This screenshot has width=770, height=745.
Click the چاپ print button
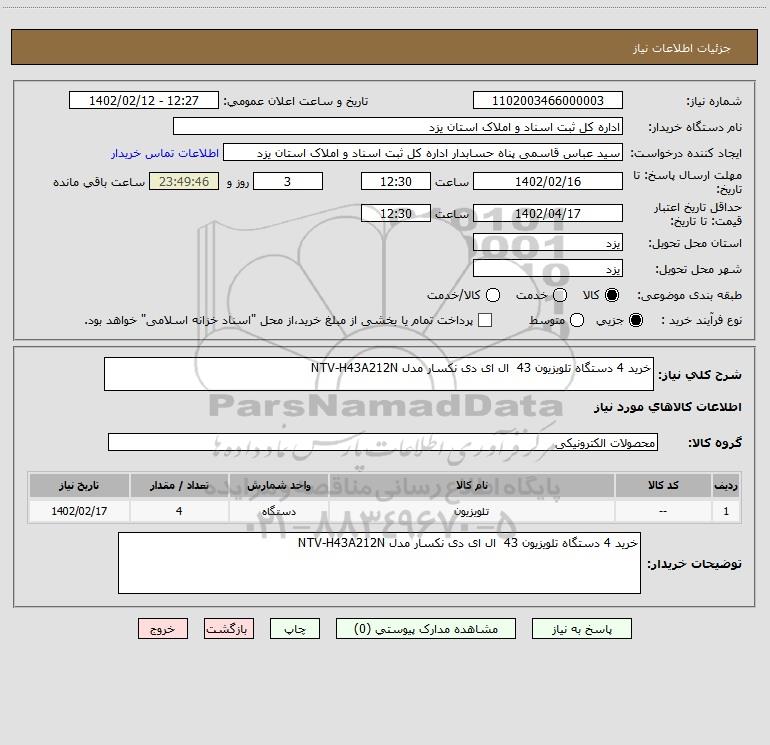coord(295,629)
